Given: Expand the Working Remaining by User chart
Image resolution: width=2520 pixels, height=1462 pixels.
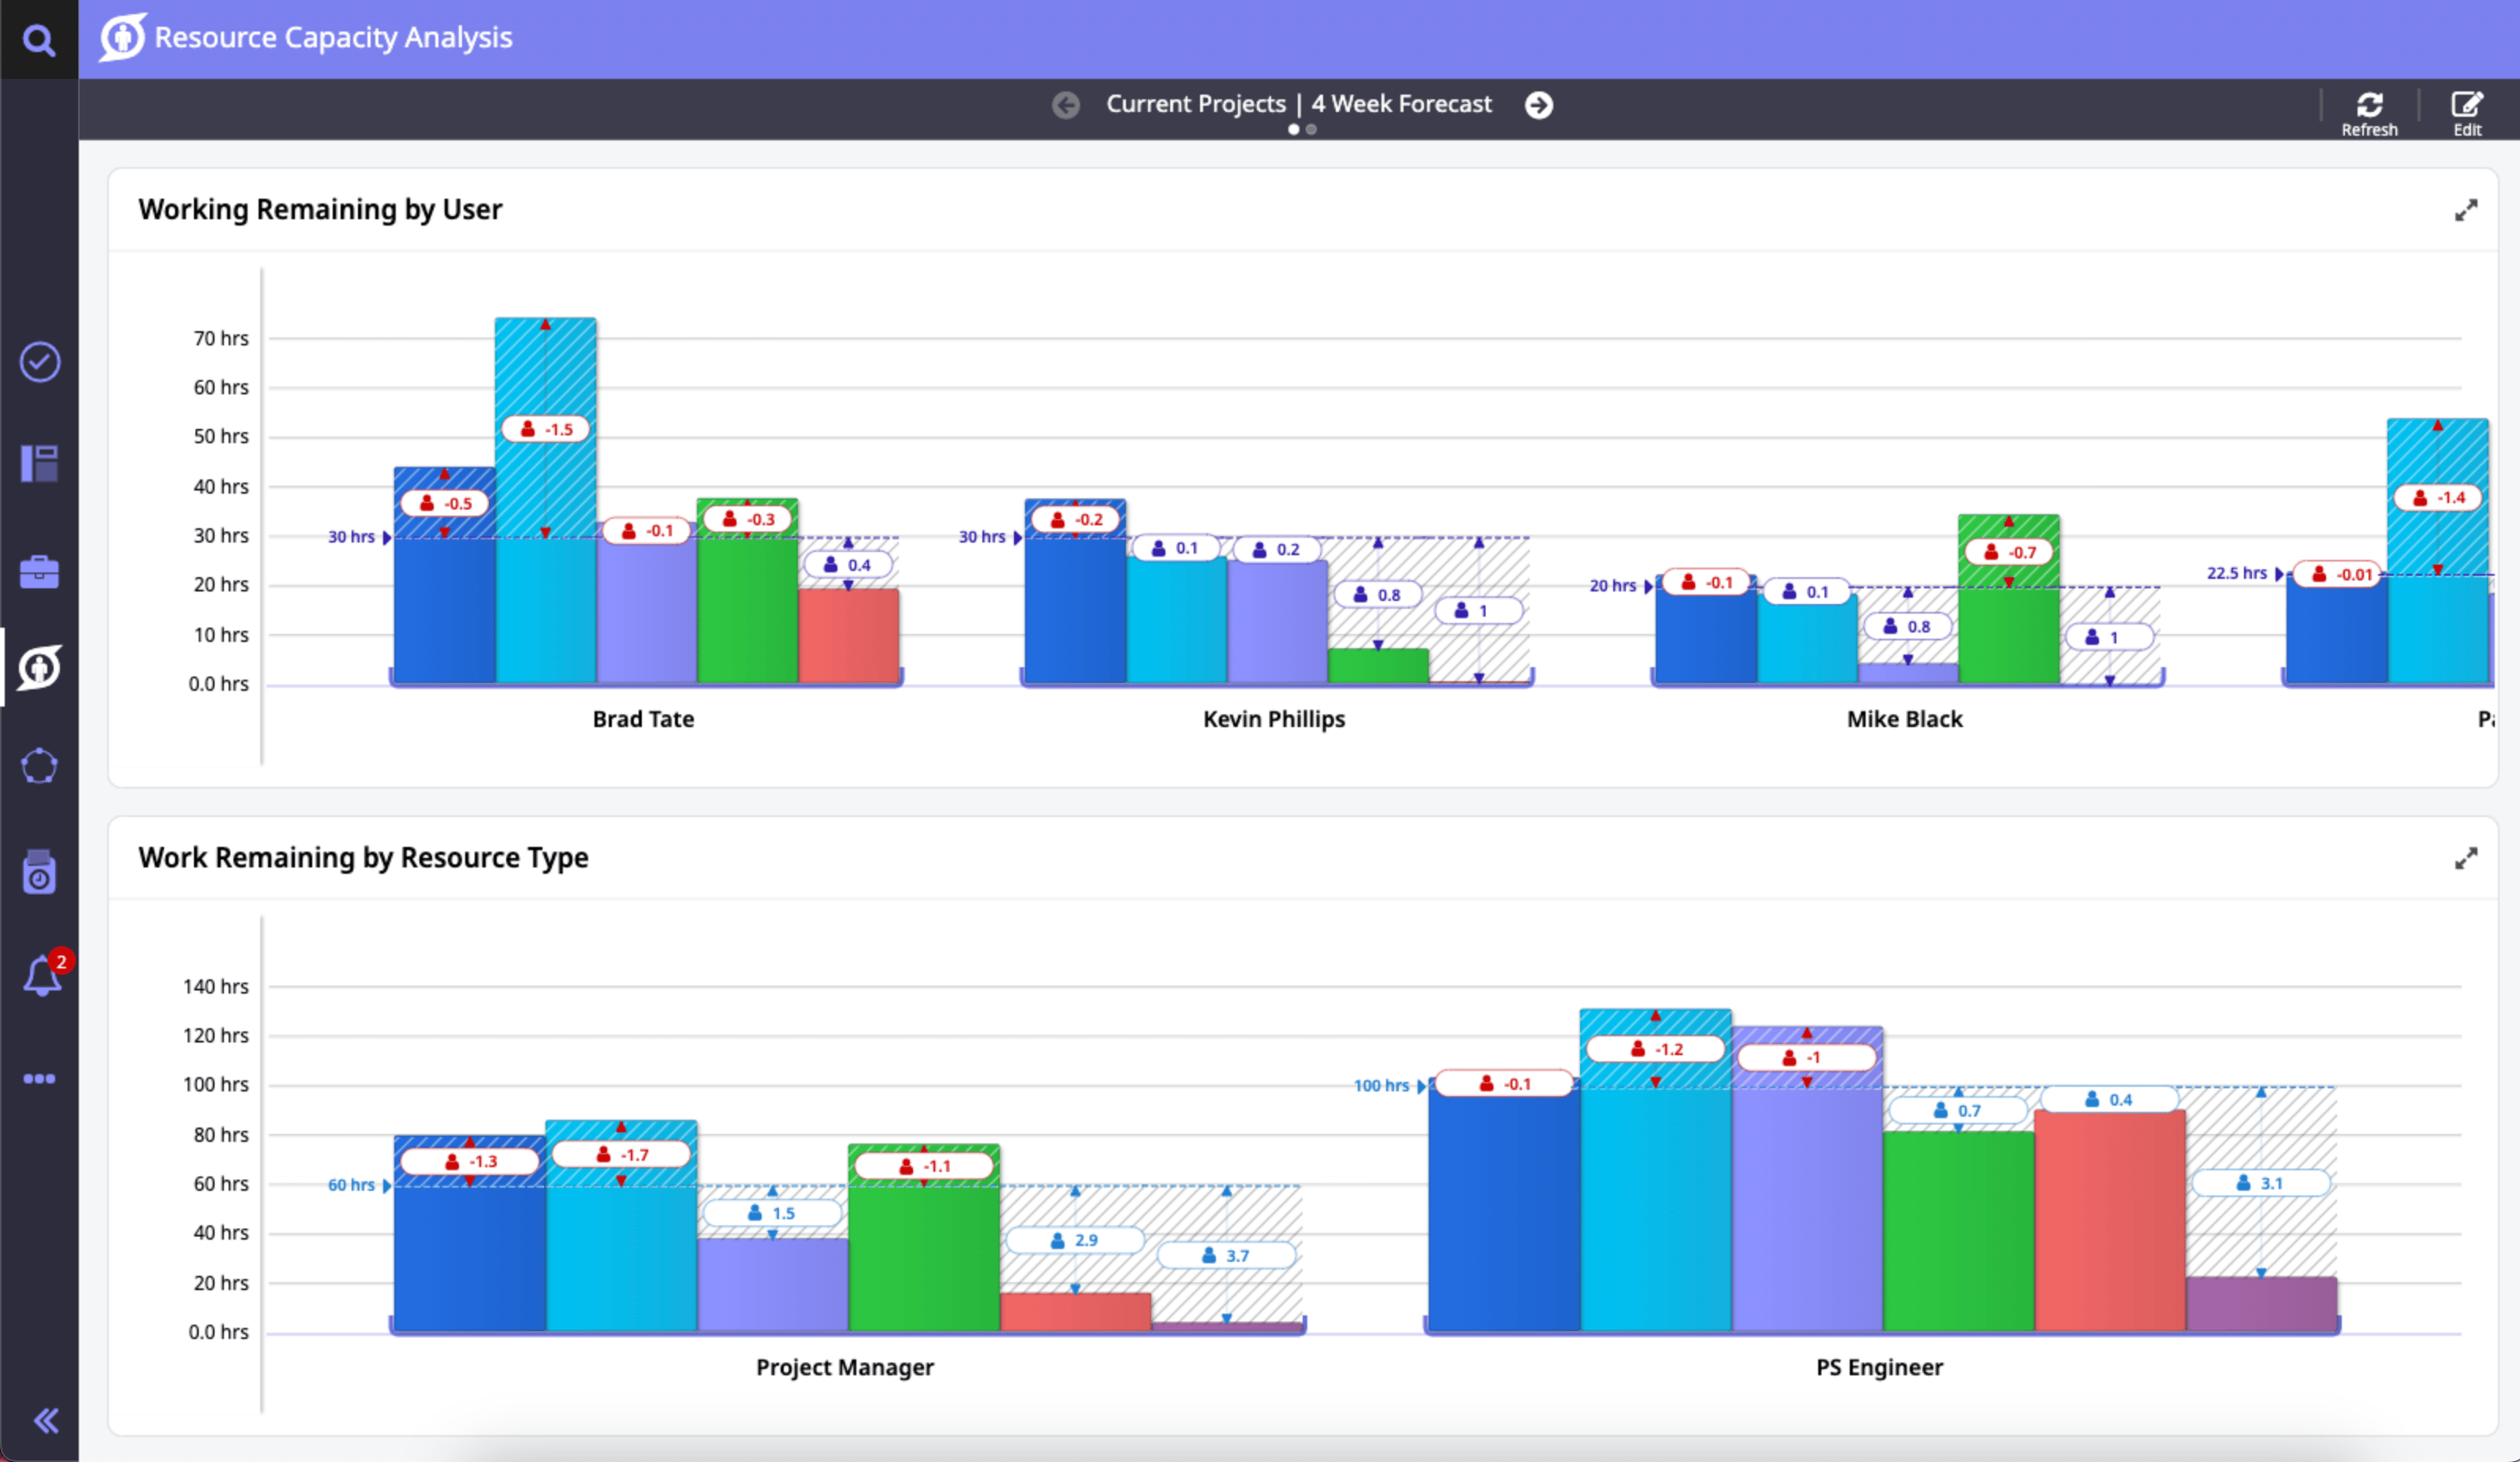Looking at the screenshot, I should 2466,210.
